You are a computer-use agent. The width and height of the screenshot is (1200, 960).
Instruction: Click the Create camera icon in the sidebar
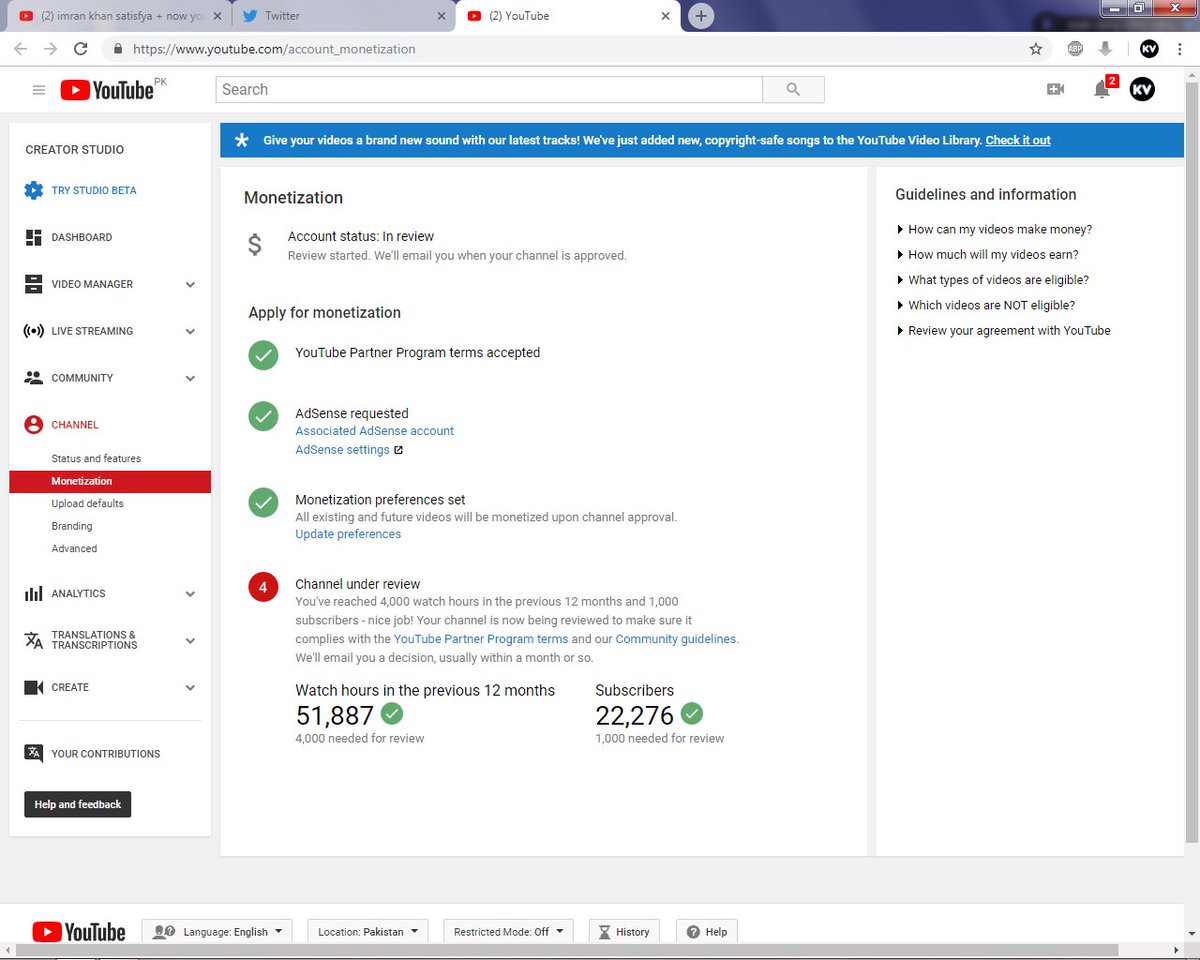pyautogui.click(x=34, y=687)
